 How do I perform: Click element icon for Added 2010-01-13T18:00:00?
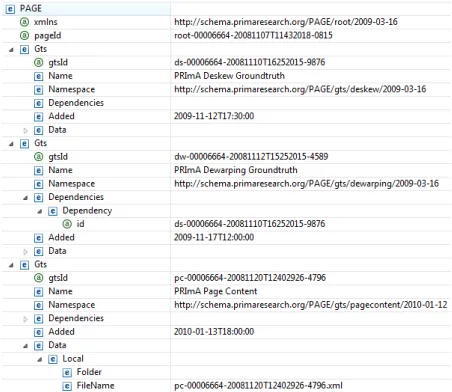tap(39, 332)
